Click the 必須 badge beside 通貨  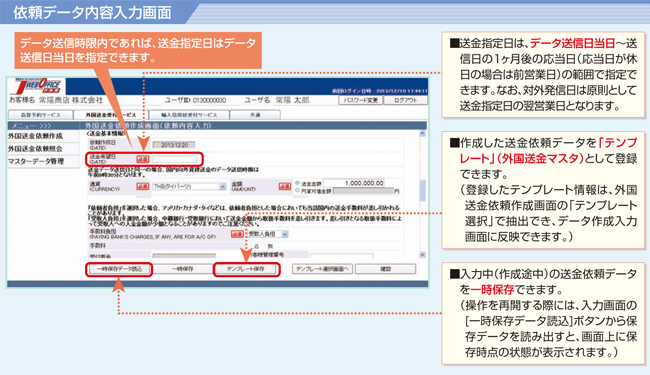pos(143,187)
